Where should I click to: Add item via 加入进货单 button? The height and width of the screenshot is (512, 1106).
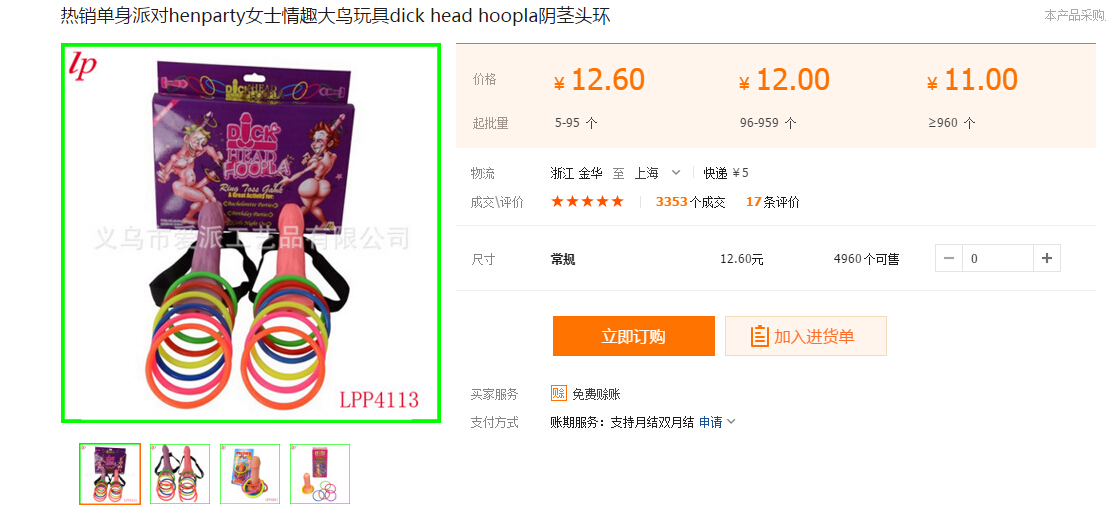[806, 336]
